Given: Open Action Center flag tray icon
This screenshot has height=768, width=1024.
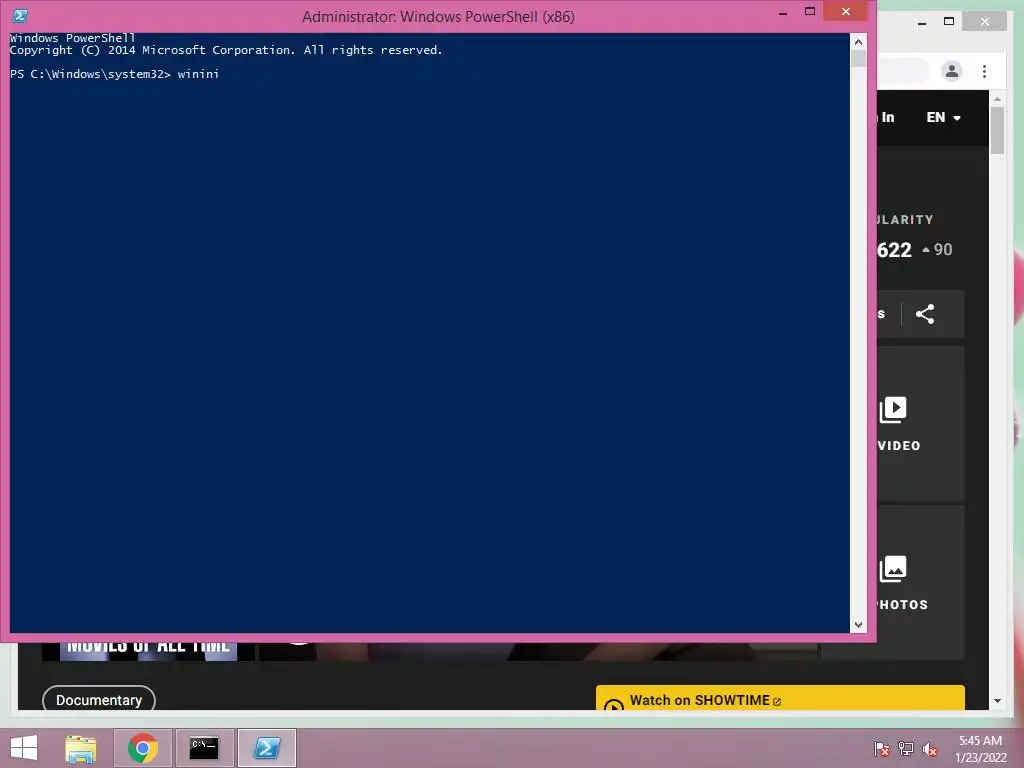Looking at the screenshot, I should coord(881,749).
